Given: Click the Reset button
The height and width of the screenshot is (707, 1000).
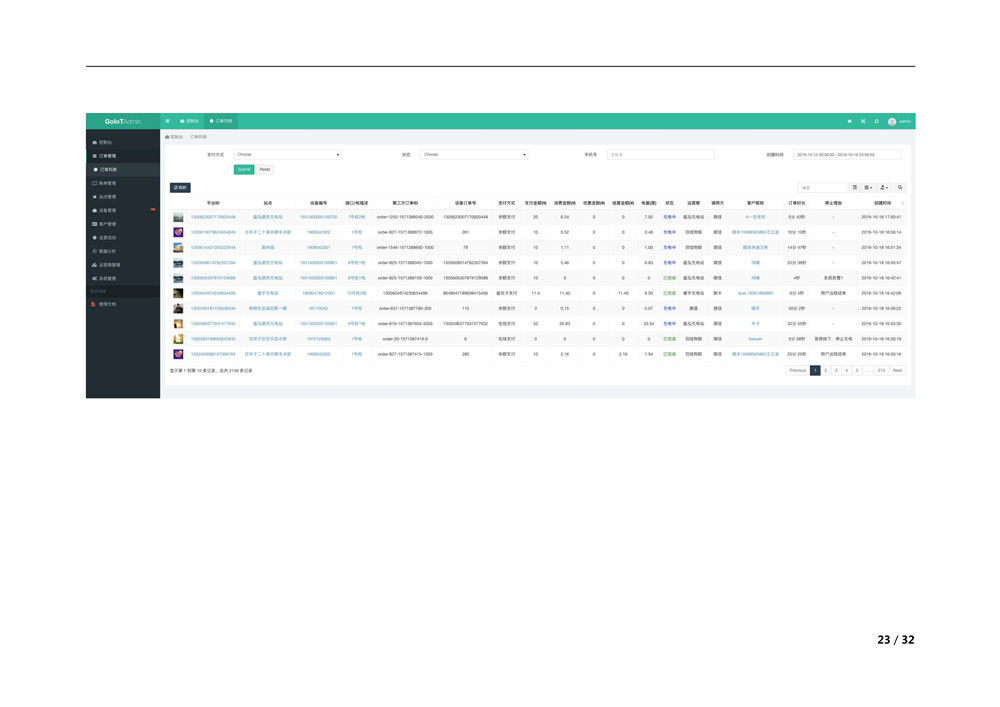Looking at the screenshot, I should pos(265,169).
